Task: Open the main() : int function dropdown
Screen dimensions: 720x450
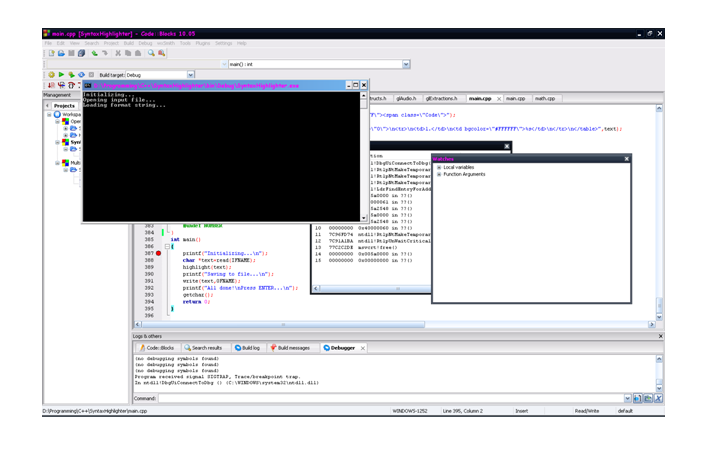Action: click(x=406, y=64)
